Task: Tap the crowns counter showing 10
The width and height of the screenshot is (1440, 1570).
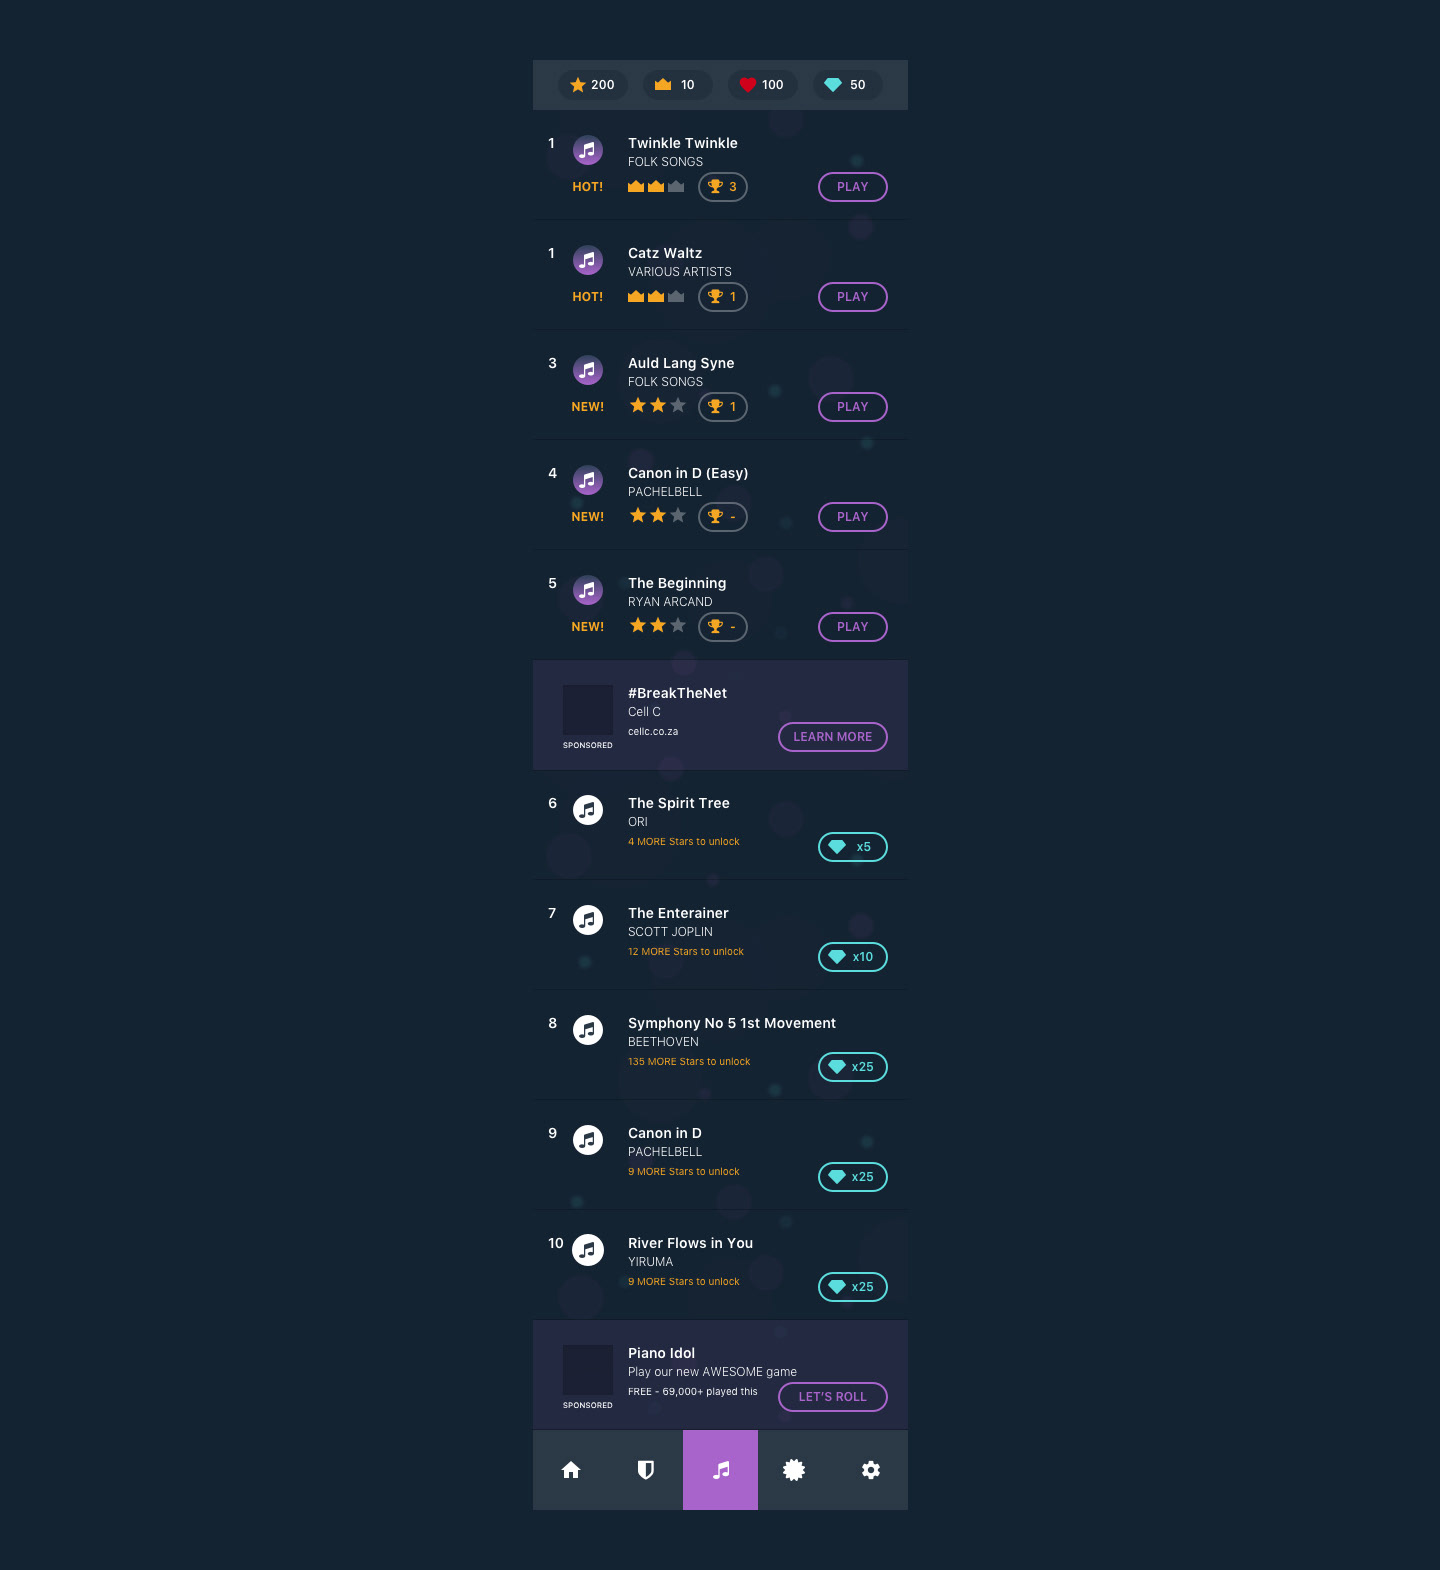Action: 678,85
